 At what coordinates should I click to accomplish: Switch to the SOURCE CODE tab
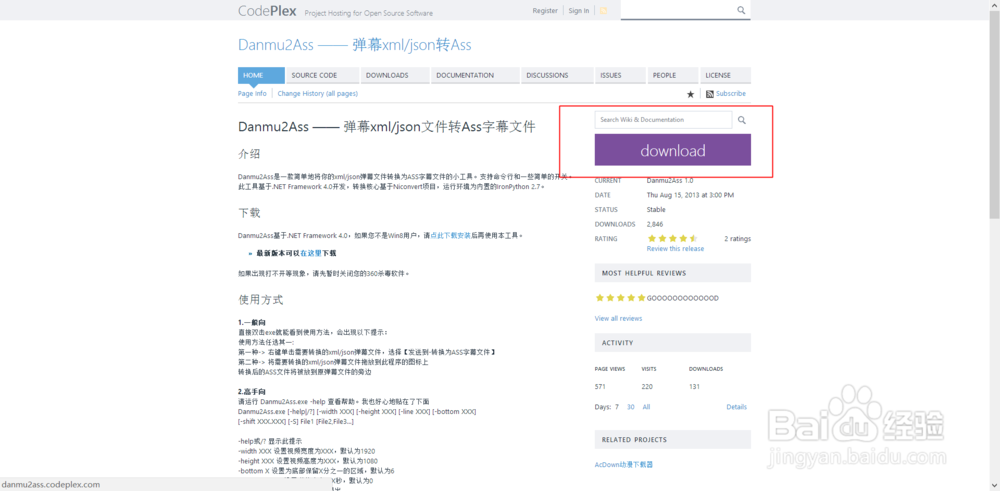click(x=323, y=75)
